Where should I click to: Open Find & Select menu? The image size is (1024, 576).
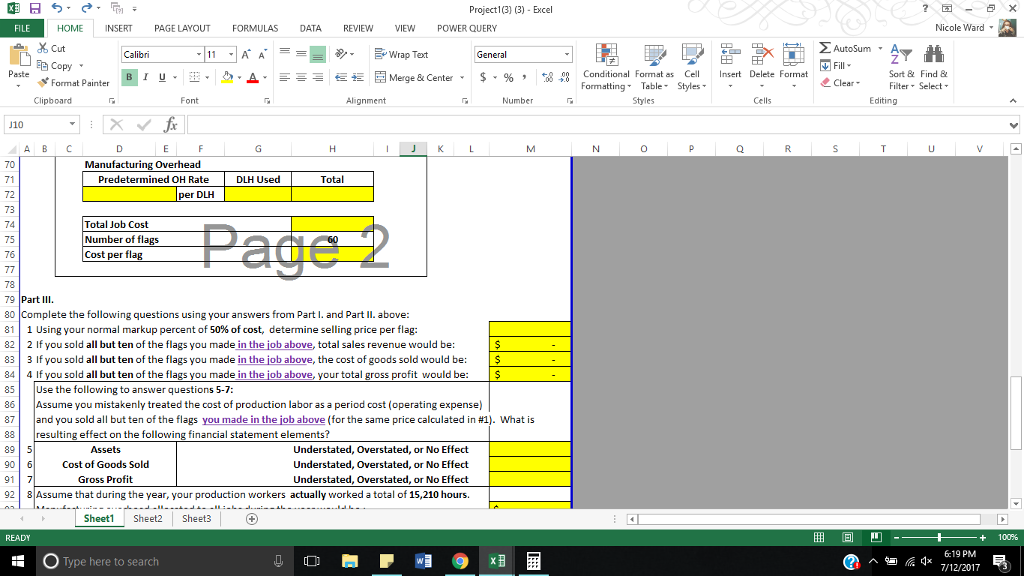point(933,67)
